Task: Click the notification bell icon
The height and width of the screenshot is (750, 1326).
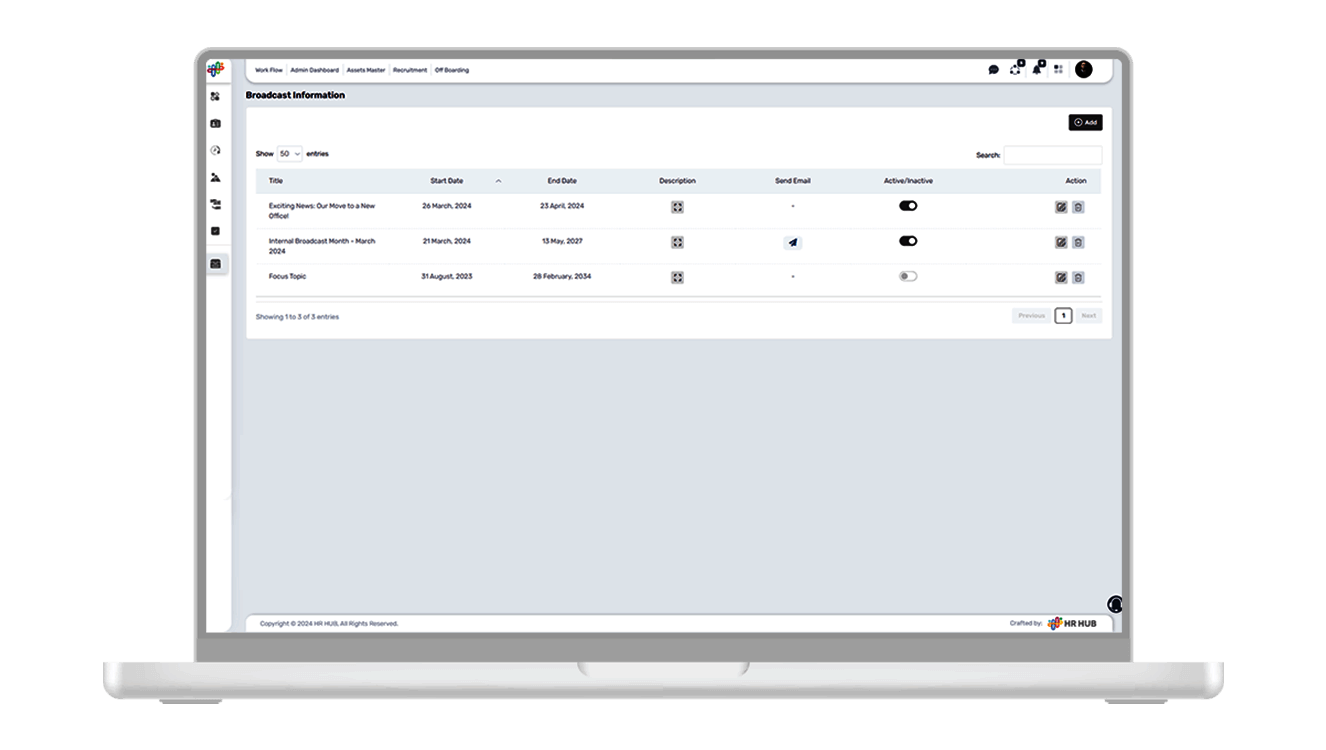Action: 1037,69
